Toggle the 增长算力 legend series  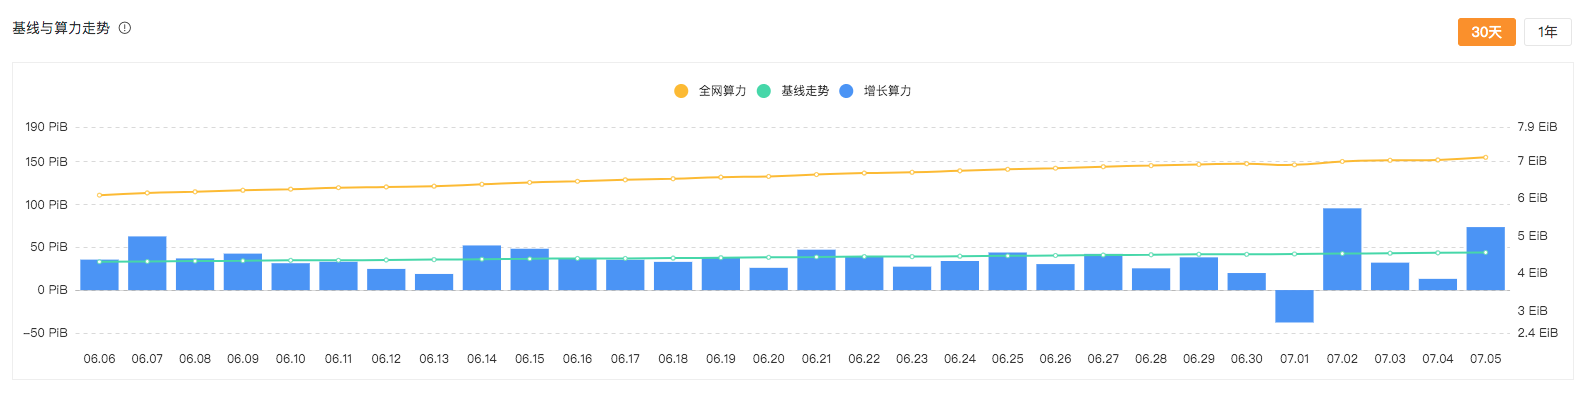876,91
